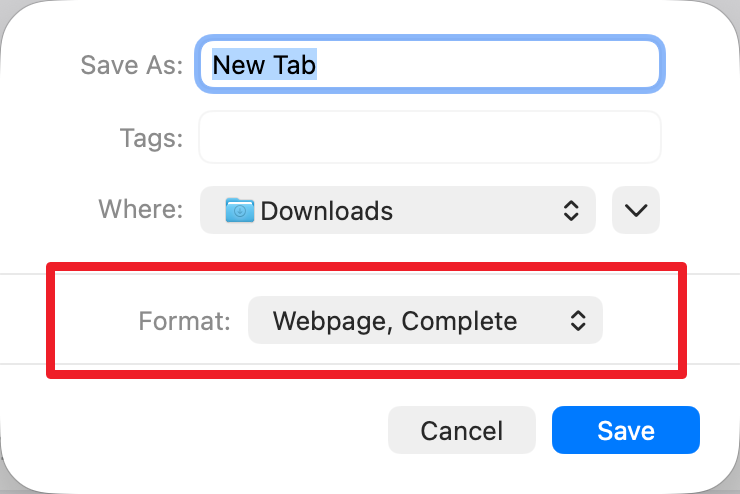Image resolution: width=740 pixels, height=494 pixels.
Task: Click the "Save As:" label
Action: [131, 65]
